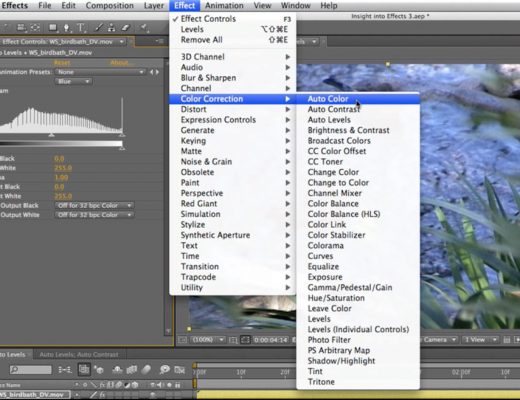This screenshot has width=520, height=400.
Task: Open the 1 View layout dropdown
Action: coord(479,340)
